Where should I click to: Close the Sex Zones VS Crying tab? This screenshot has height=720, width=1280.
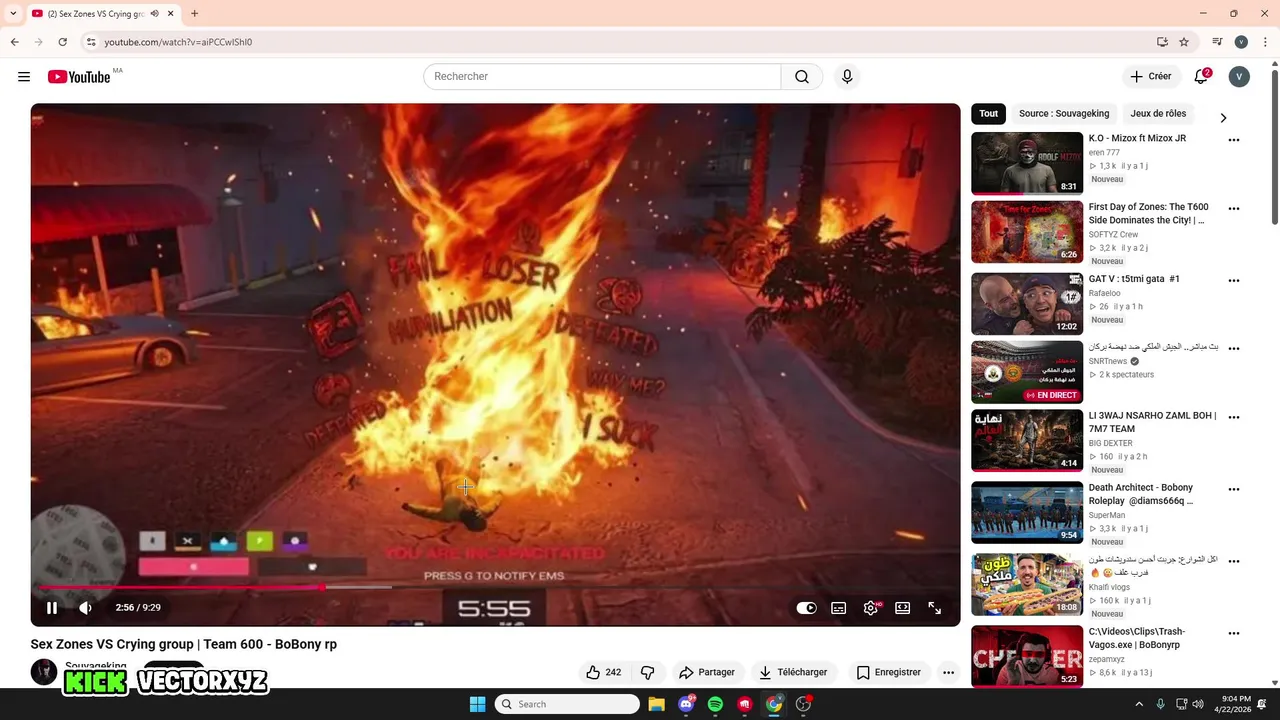click(171, 14)
